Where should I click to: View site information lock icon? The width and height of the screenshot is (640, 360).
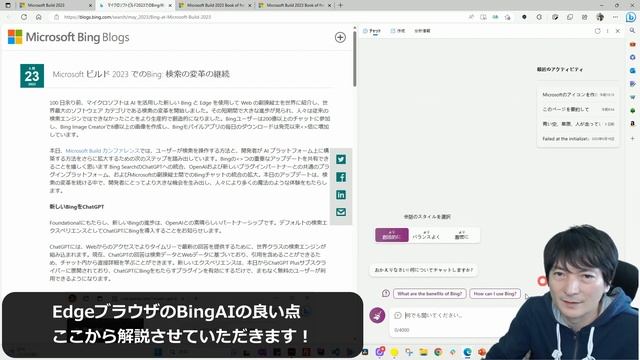click(x=57, y=17)
